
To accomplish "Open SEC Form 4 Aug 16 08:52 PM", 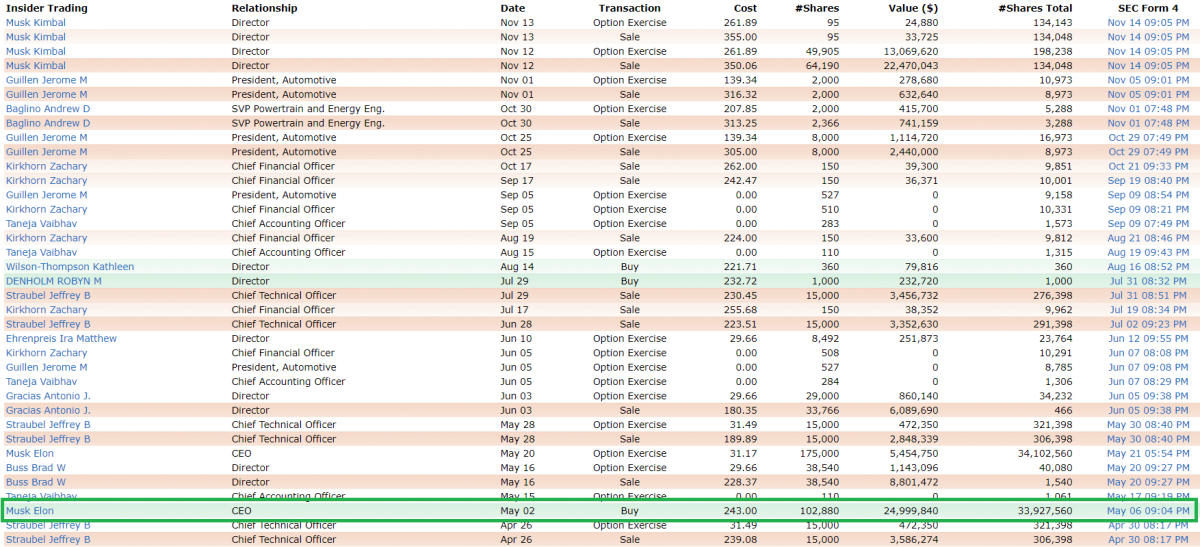I will tap(1148, 266).
